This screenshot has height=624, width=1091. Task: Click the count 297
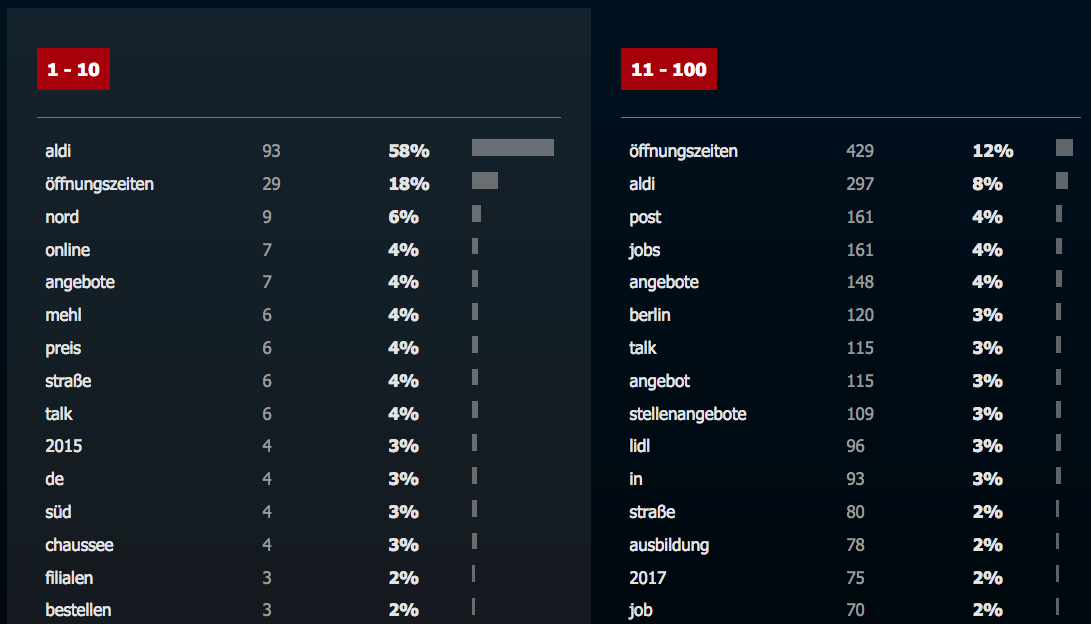860,184
